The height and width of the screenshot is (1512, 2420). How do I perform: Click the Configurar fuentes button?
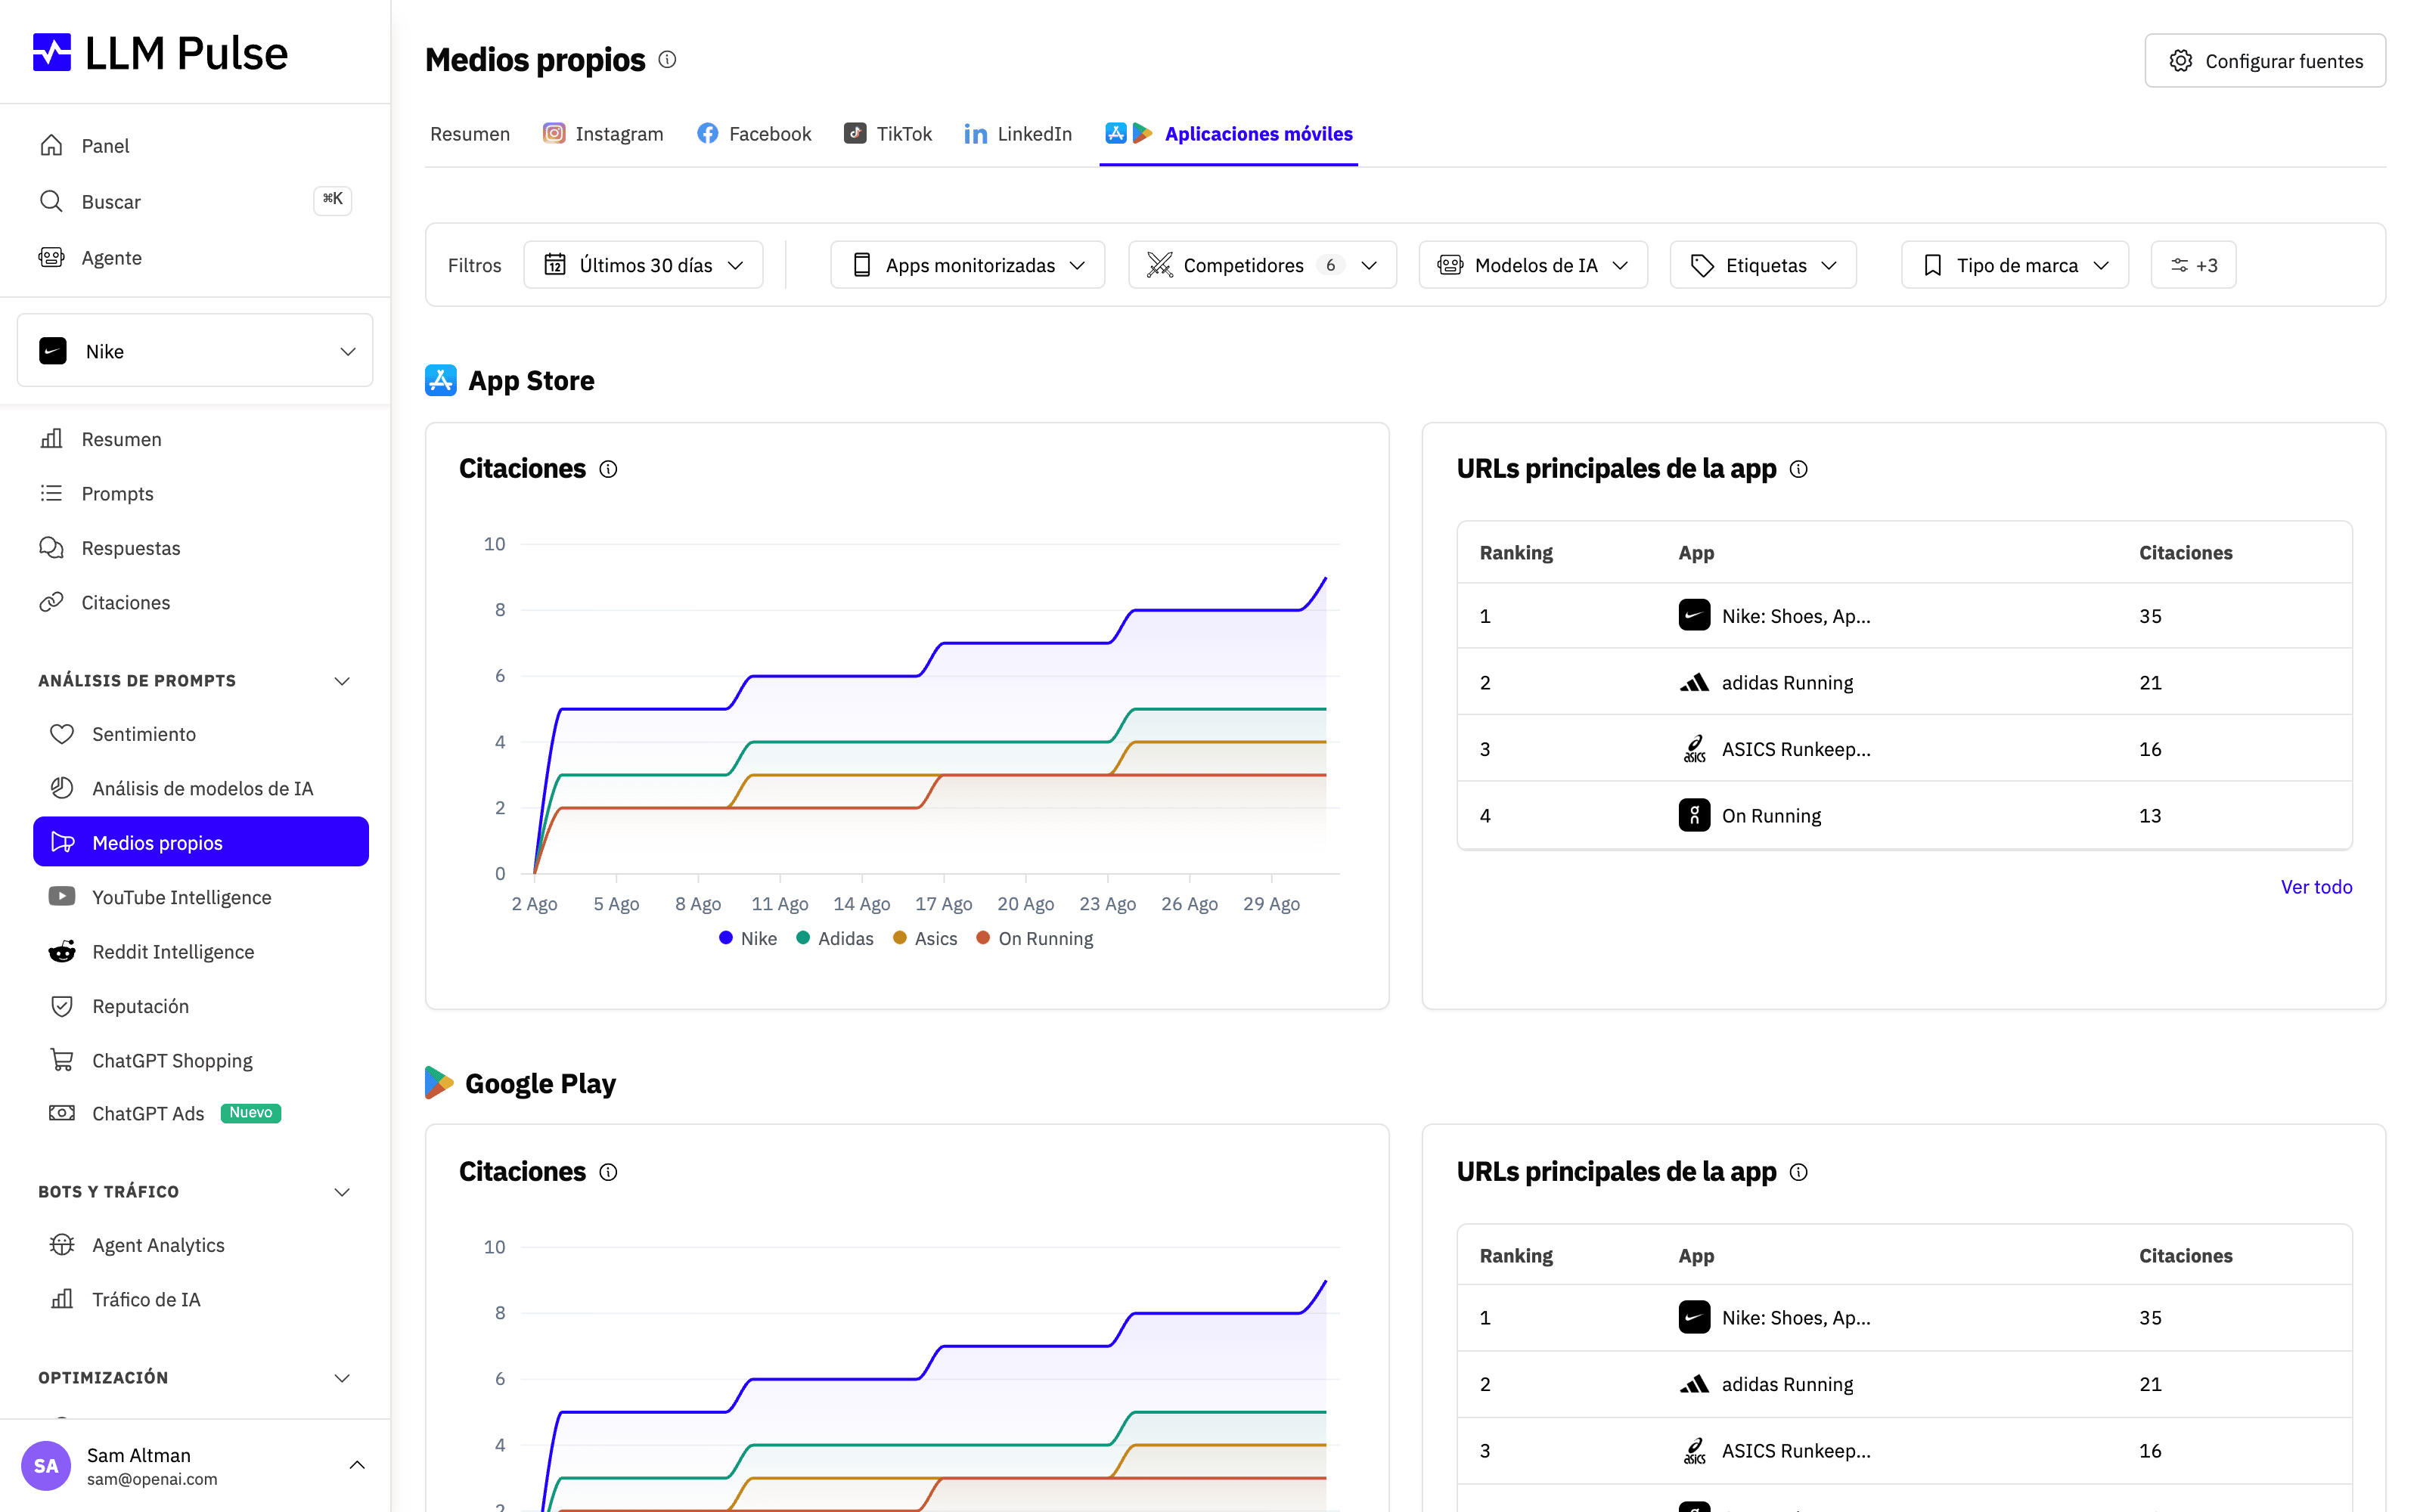point(2265,61)
